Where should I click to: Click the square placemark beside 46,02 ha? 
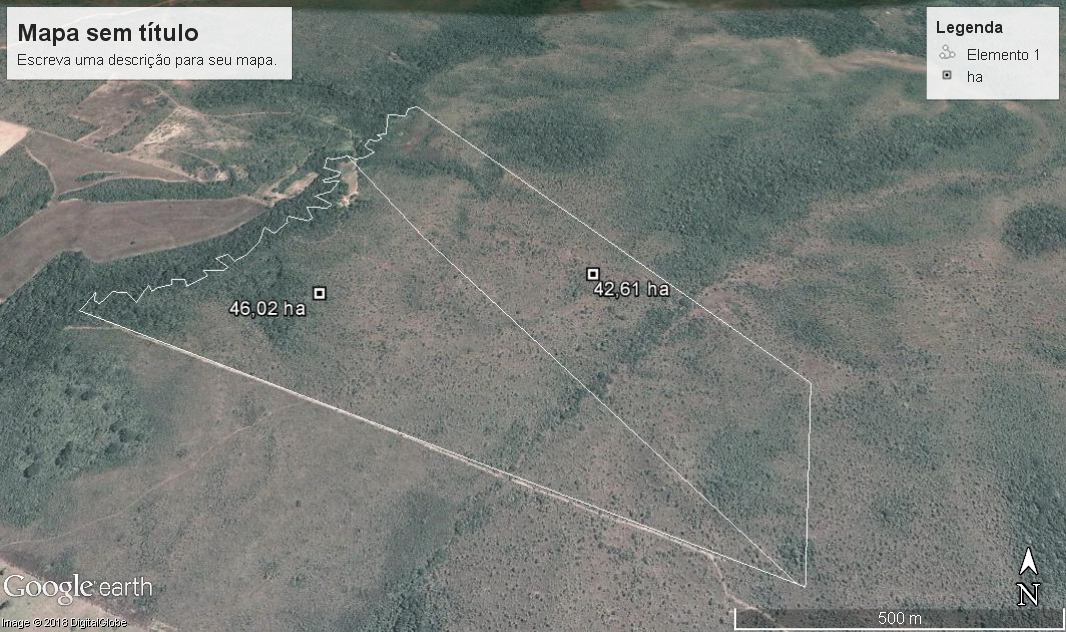[319, 293]
